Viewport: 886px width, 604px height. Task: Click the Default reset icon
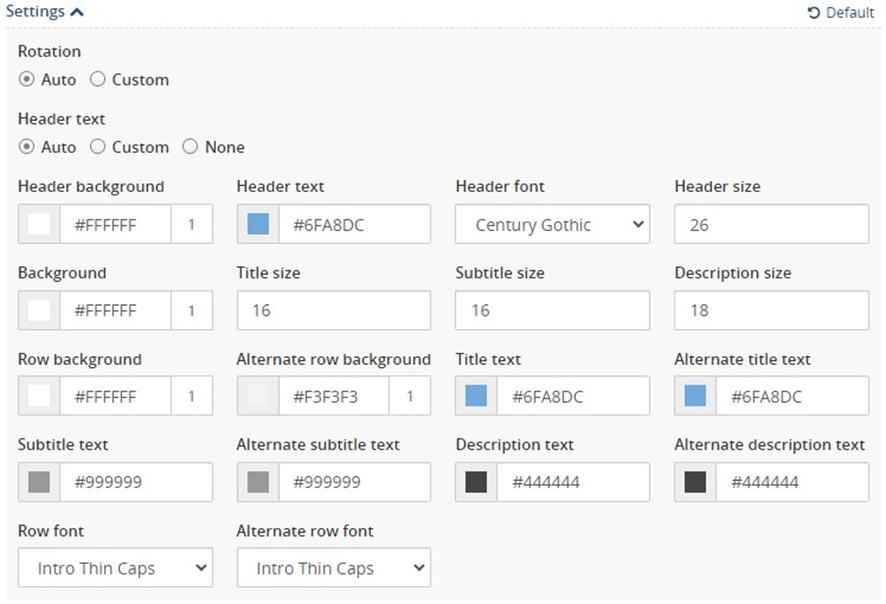[814, 12]
